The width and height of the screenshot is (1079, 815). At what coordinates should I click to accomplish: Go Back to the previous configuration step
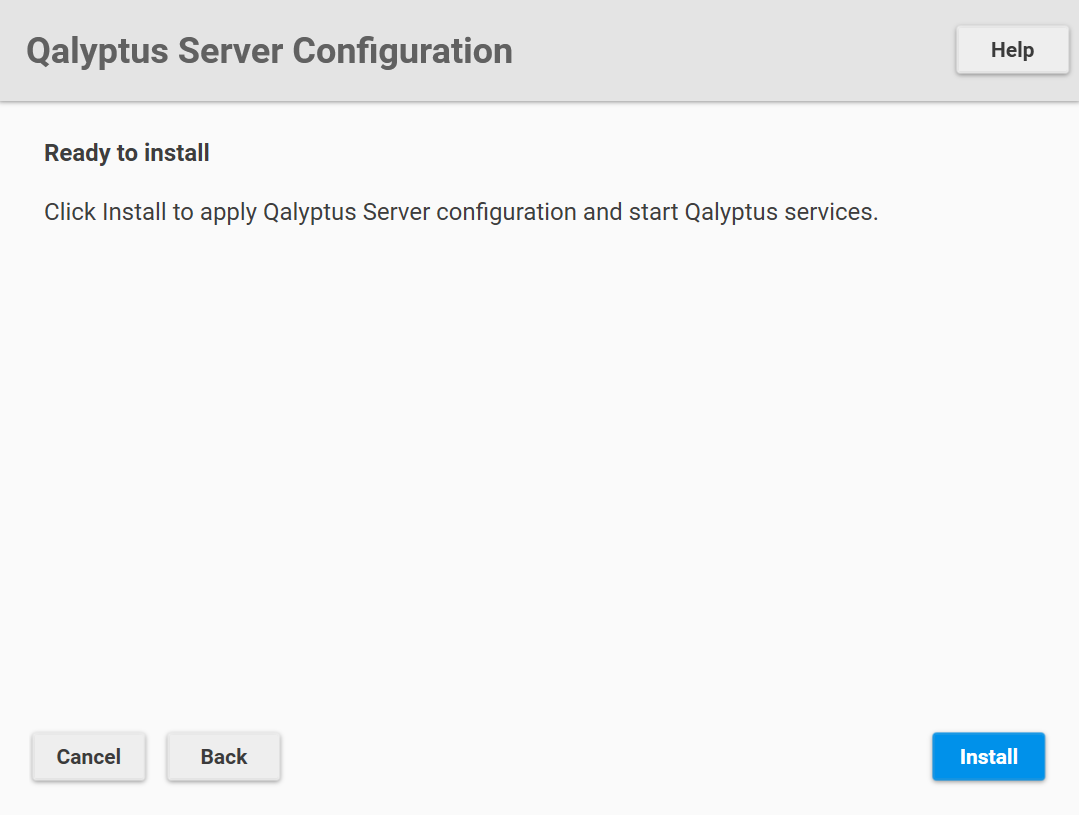coord(223,757)
